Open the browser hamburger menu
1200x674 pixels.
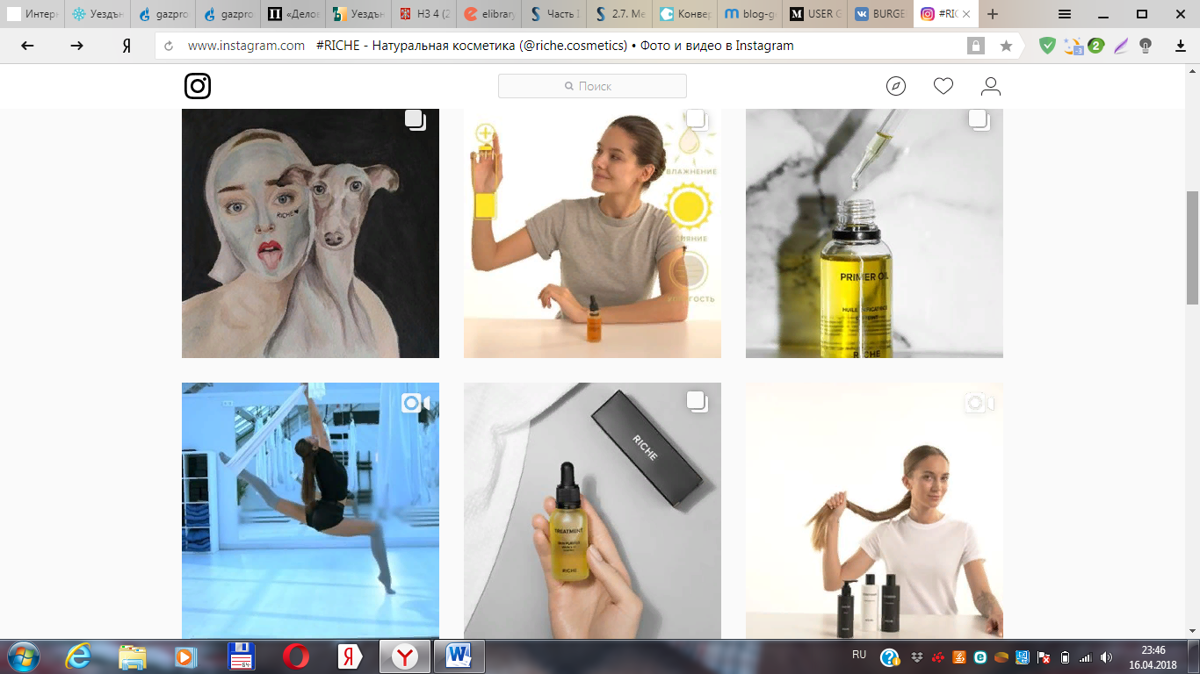pos(1065,14)
